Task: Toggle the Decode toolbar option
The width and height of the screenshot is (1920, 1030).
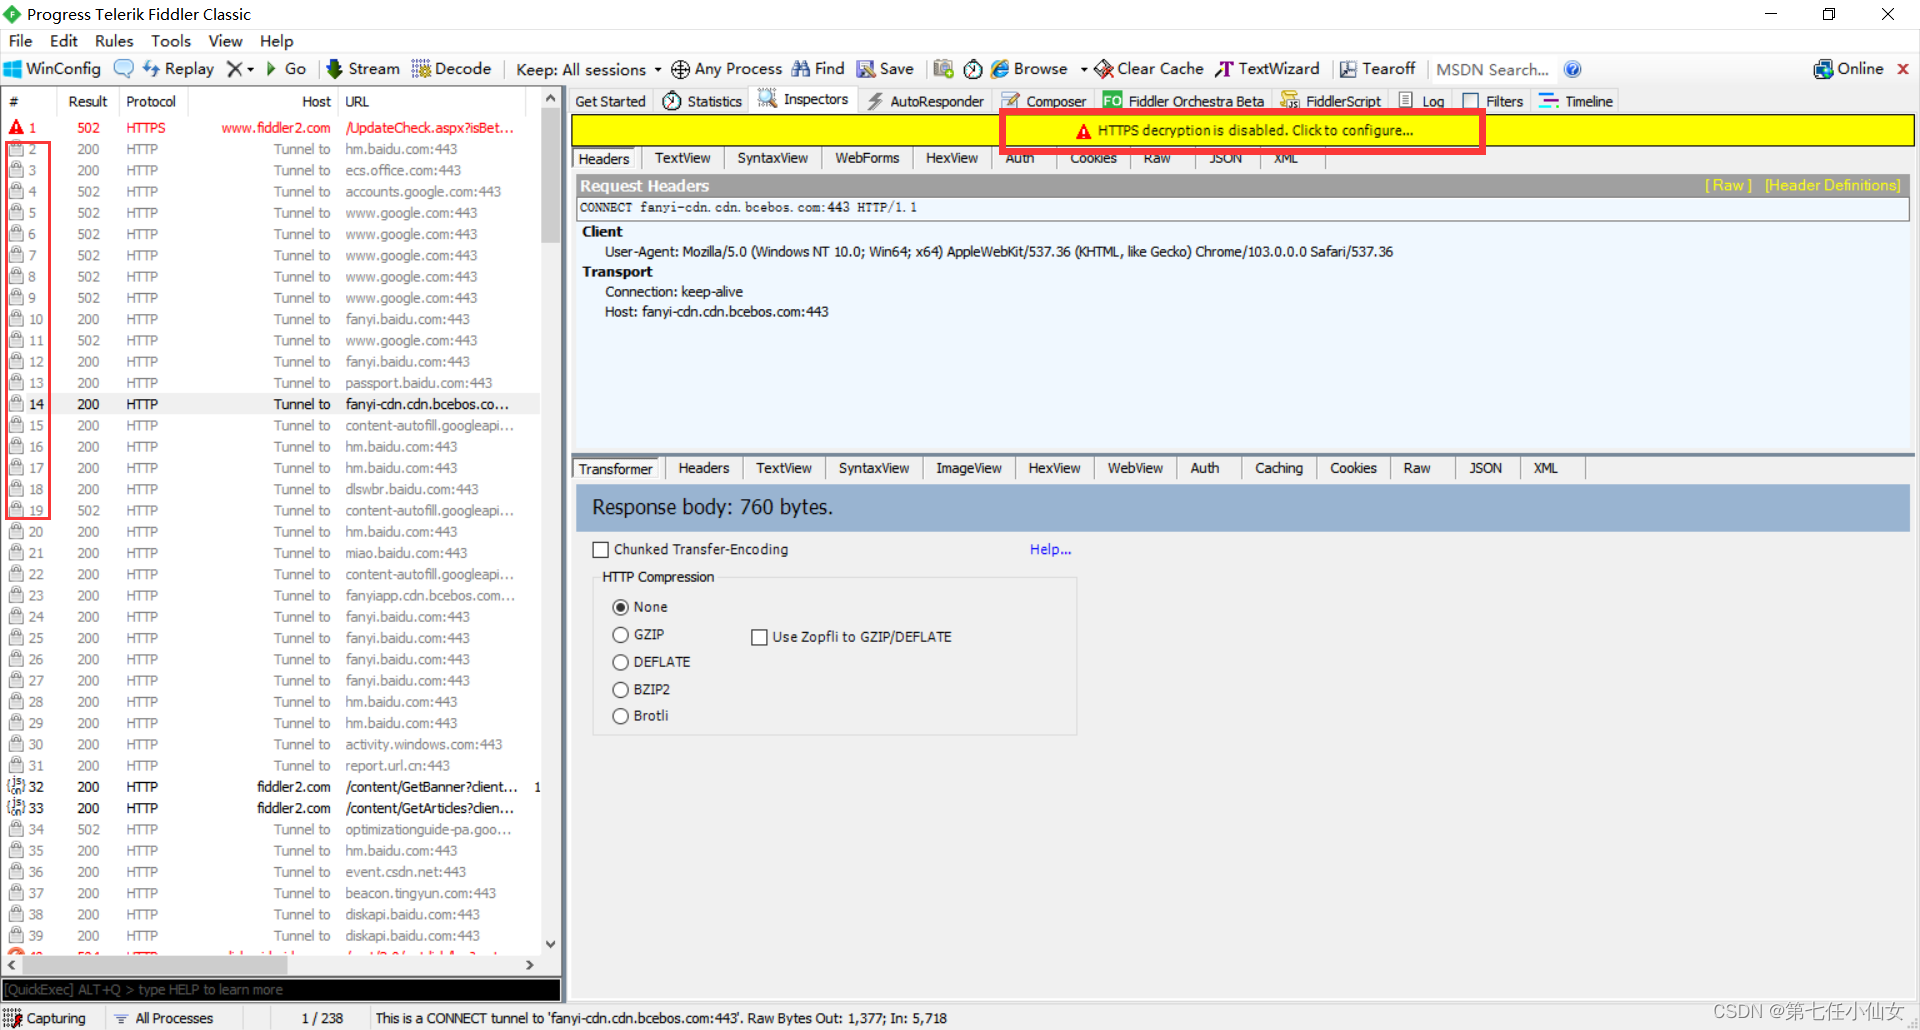Action: (x=451, y=69)
